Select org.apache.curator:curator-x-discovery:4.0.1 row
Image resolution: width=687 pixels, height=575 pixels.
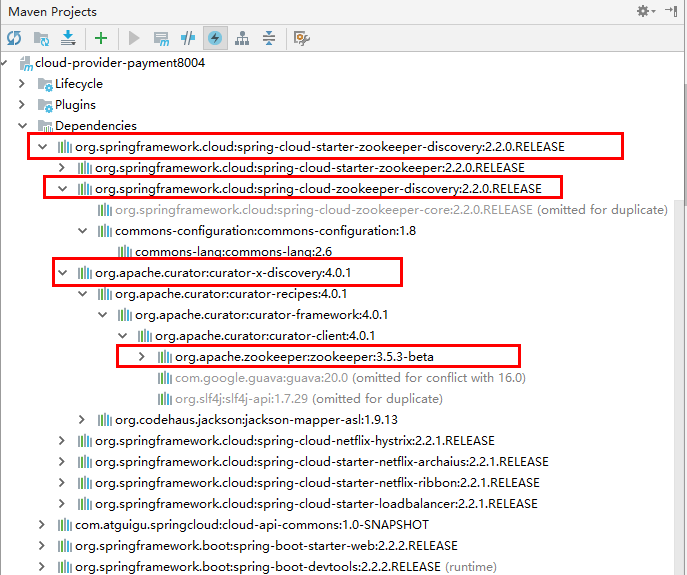[223, 273]
